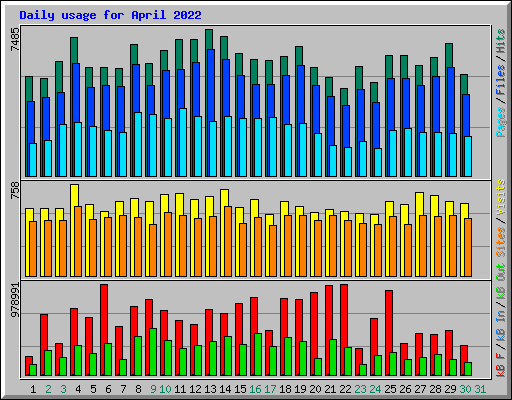The image size is (512, 400).
Task: Click green day 10 label on axis
Action: click(165, 389)
